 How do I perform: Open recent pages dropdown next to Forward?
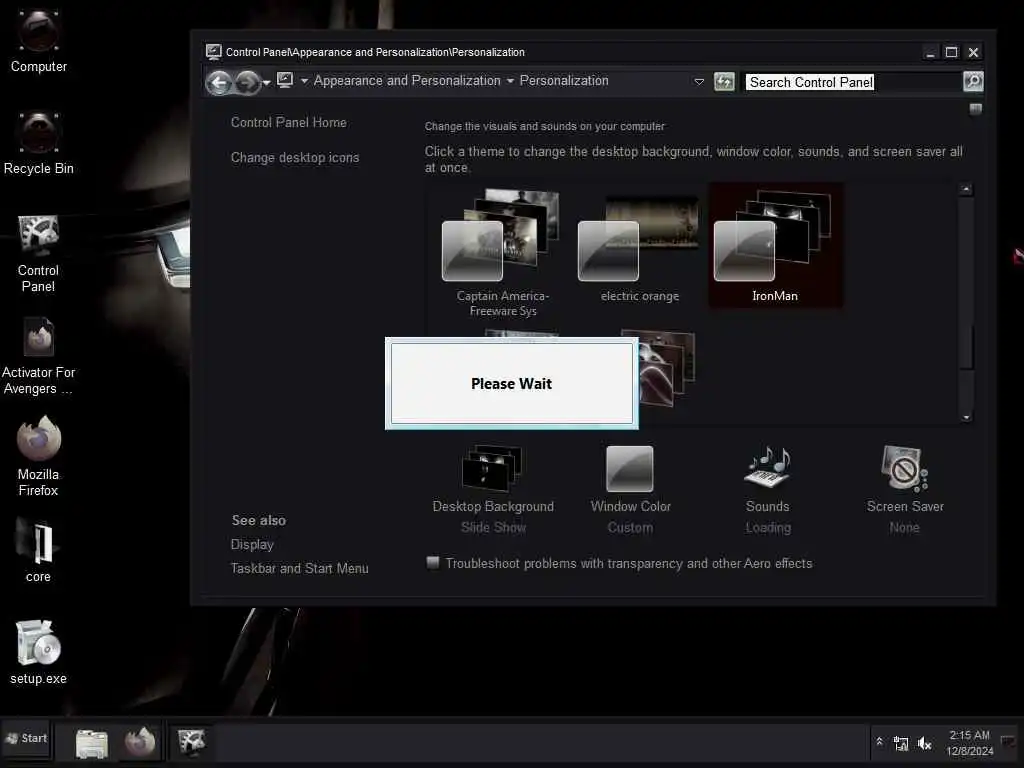click(x=266, y=83)
